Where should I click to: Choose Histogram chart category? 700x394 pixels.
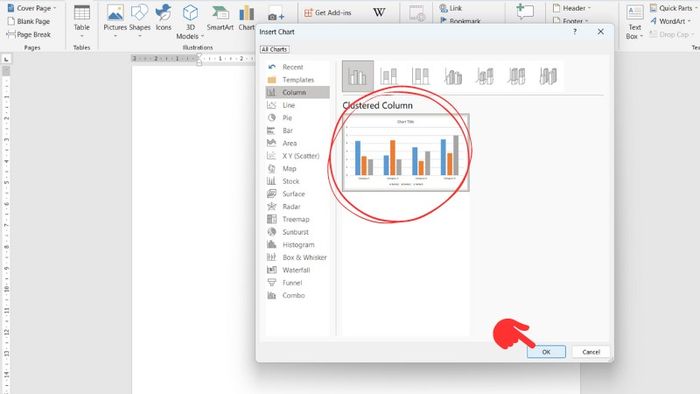(297, 245)
